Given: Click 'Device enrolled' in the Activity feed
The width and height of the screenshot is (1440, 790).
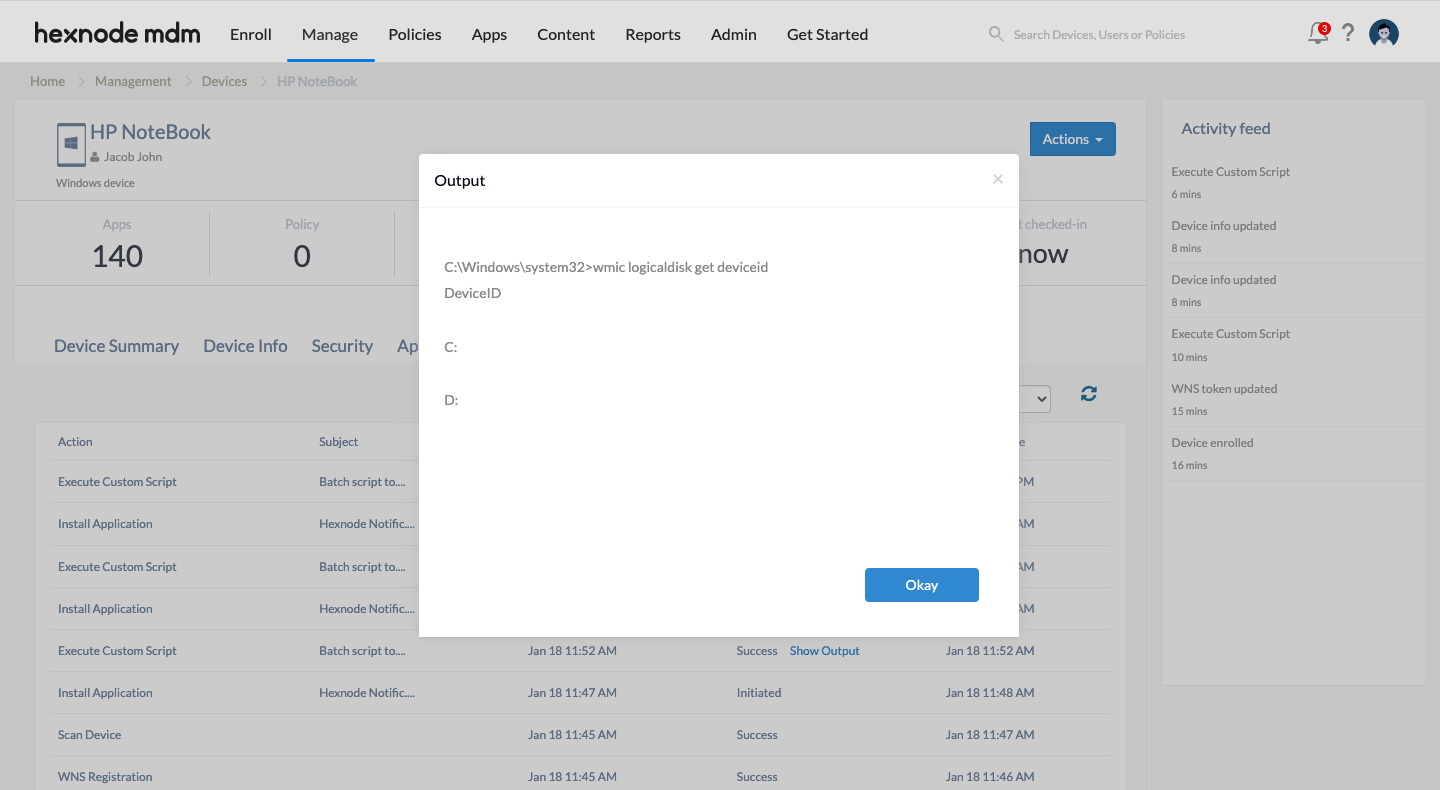Looking at the screenshot, I should (x=1212, y=443).
